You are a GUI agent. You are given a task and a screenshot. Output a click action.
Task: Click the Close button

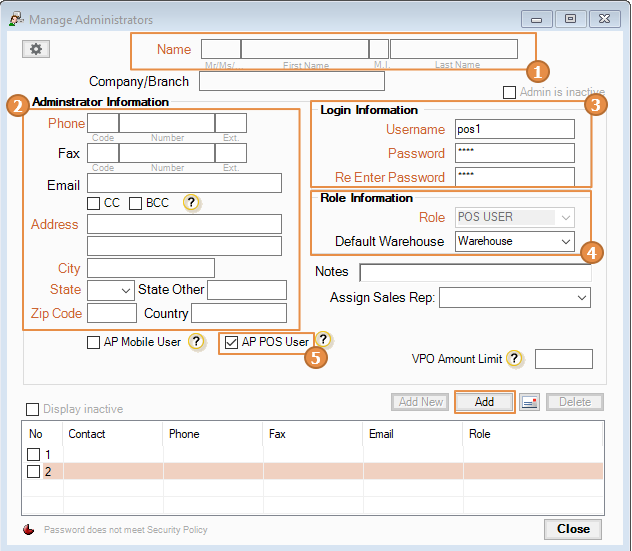[573, 529]
